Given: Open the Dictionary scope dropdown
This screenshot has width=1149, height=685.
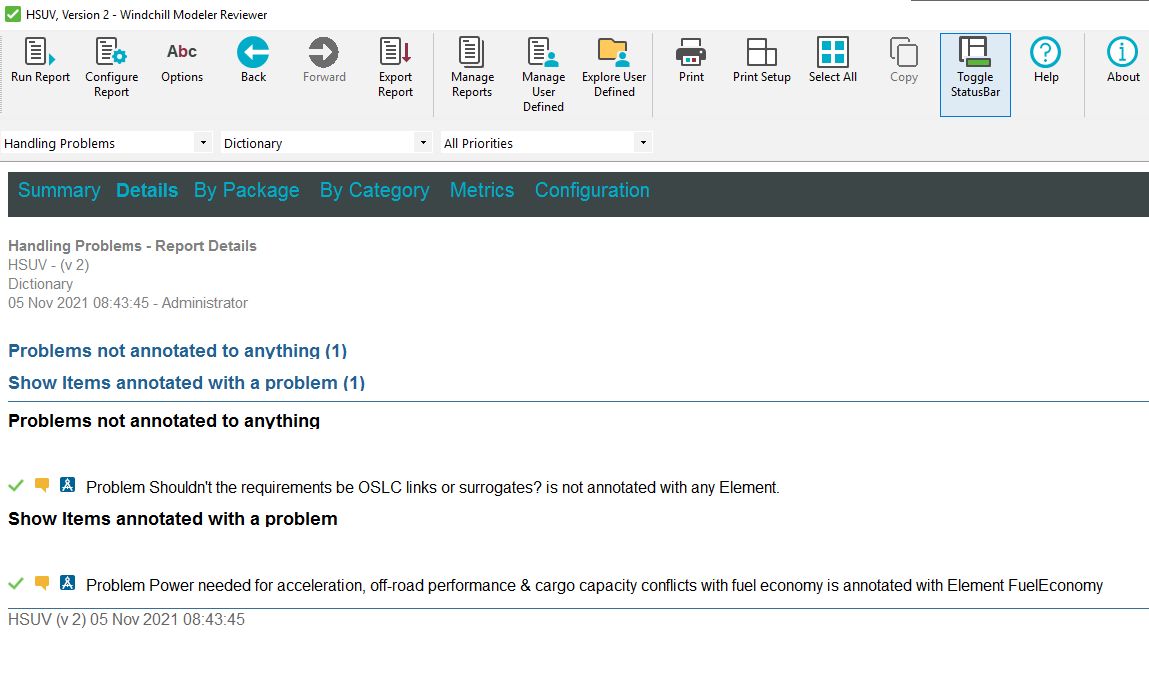Looking at the screenshot, I should pos(423,142).
